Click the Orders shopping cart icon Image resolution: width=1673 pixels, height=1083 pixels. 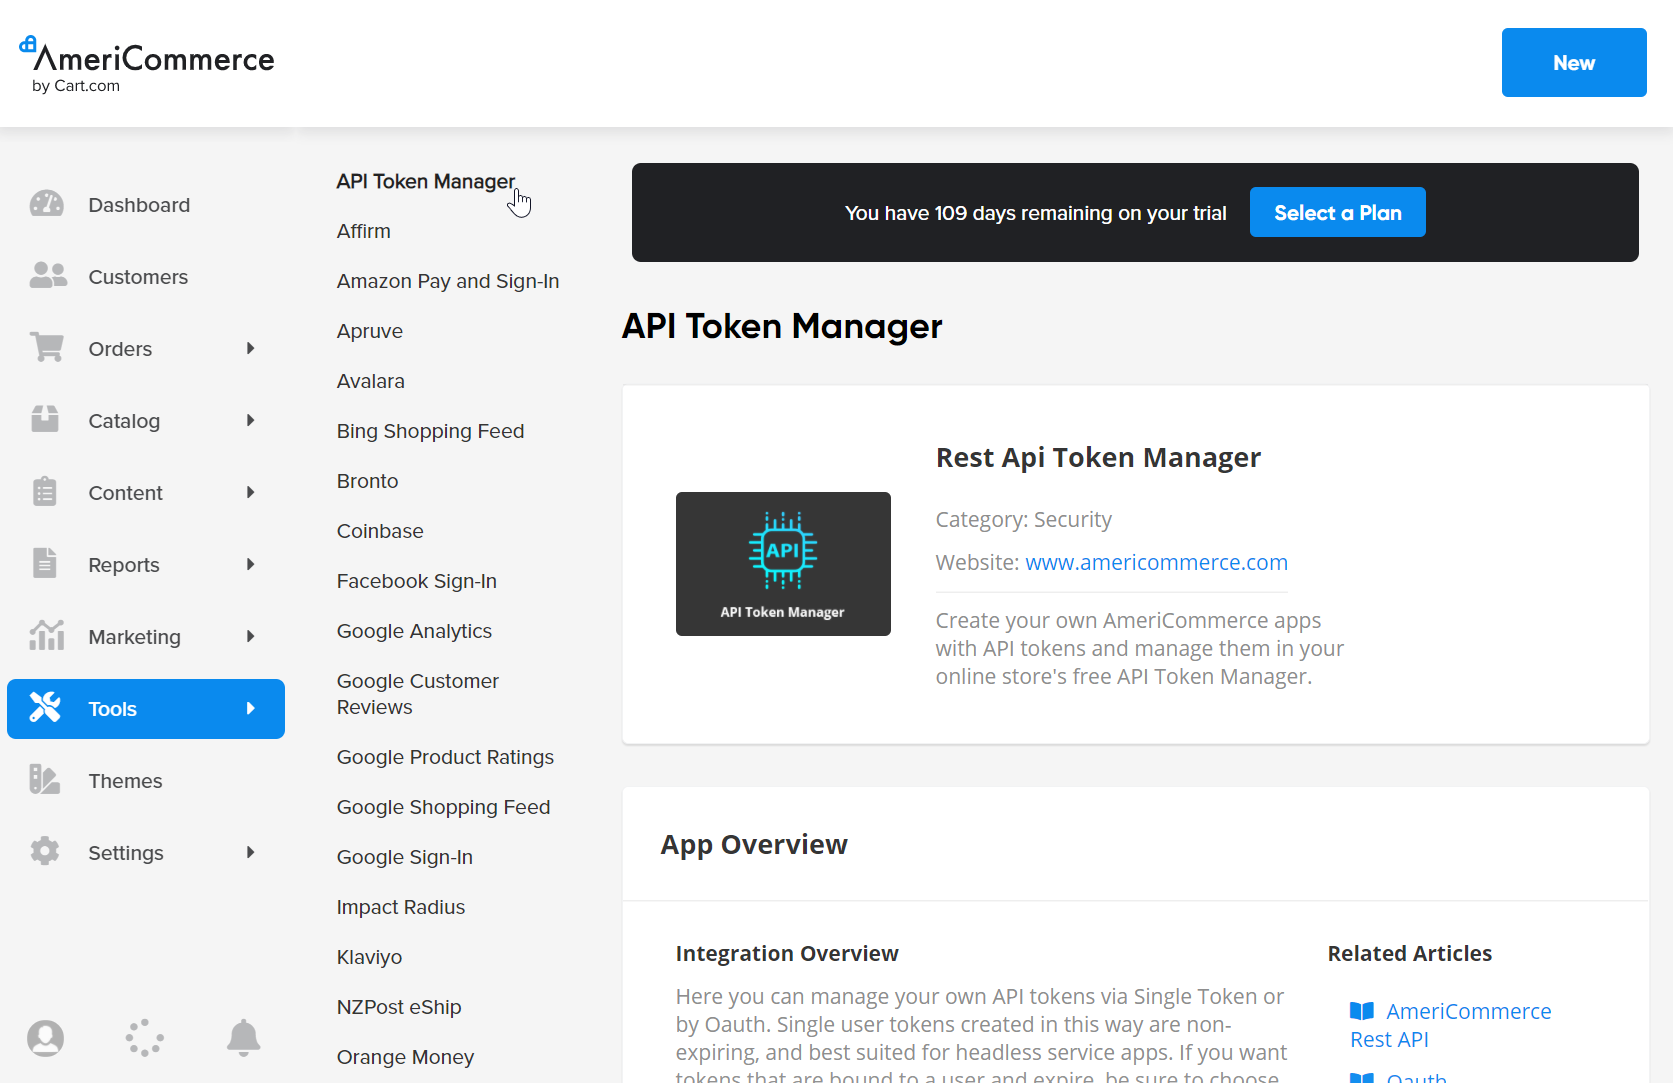(x=46, y=348)
